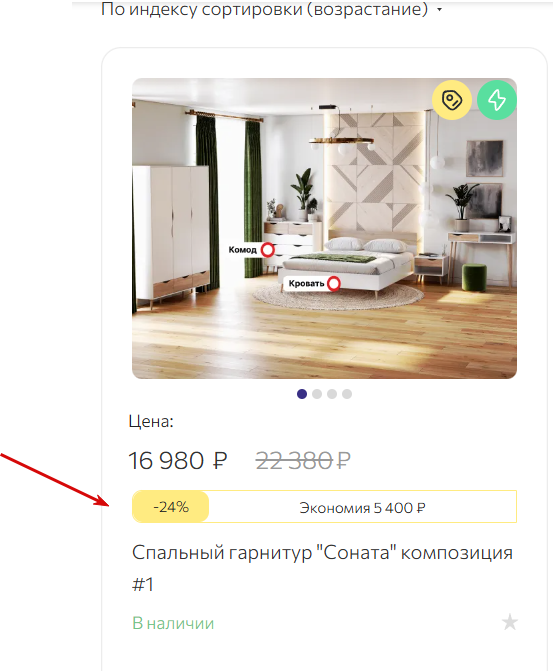Click the В наличии availability text
The image size is (553, 671).
pyautogui.click(x=173, y=623)
